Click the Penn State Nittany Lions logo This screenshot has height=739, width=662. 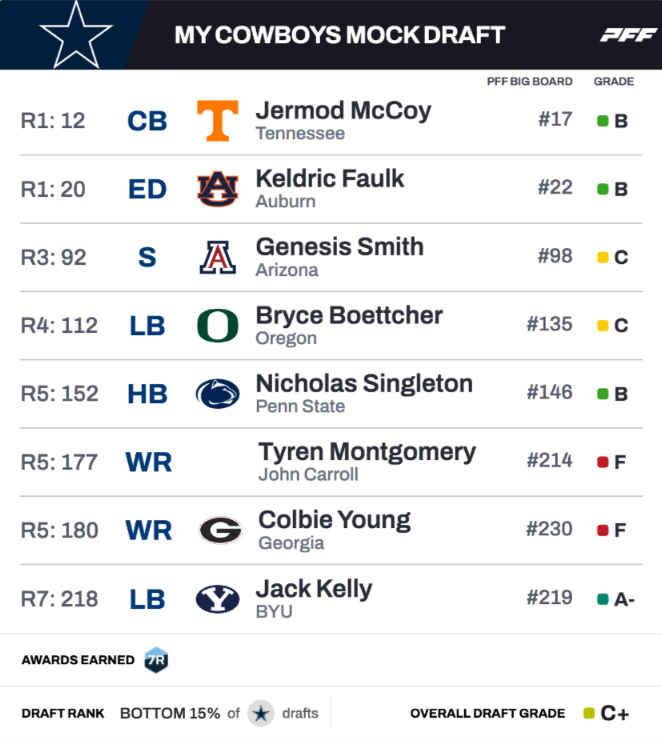[x=217, y=394]
